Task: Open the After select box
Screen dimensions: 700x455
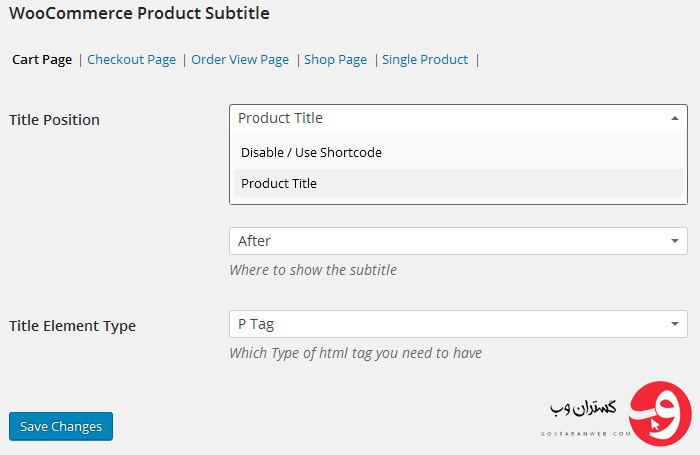Action: [458, 241]
